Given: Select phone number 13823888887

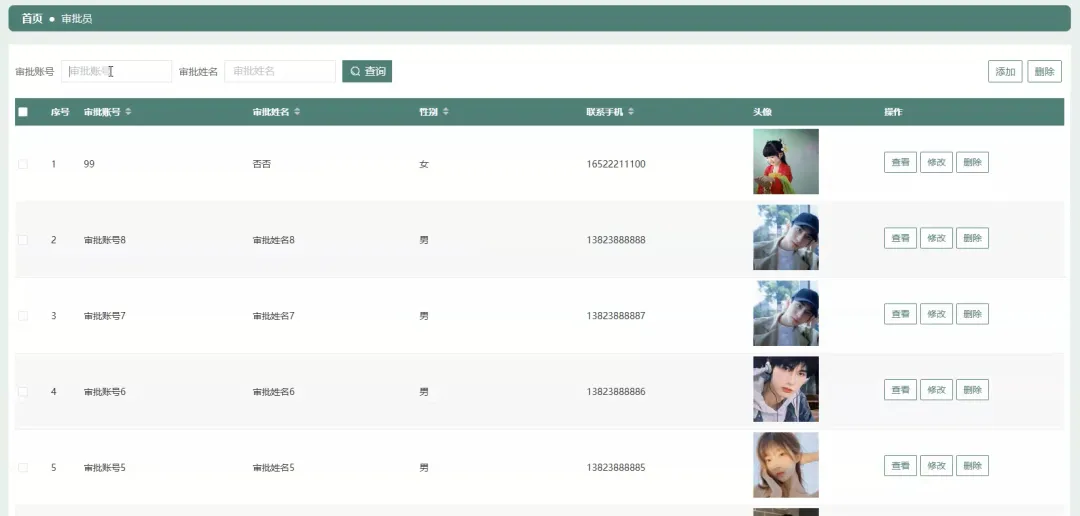Looking at the screenshot, I should coord(616,316).
